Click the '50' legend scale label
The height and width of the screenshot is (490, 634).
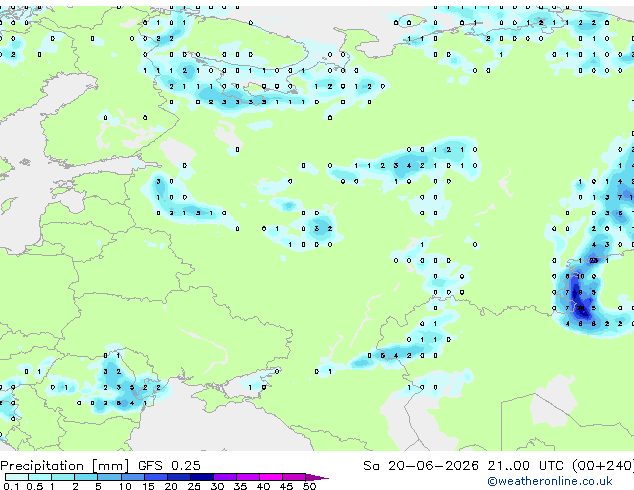pyautogui.click(x=309, y=486)
